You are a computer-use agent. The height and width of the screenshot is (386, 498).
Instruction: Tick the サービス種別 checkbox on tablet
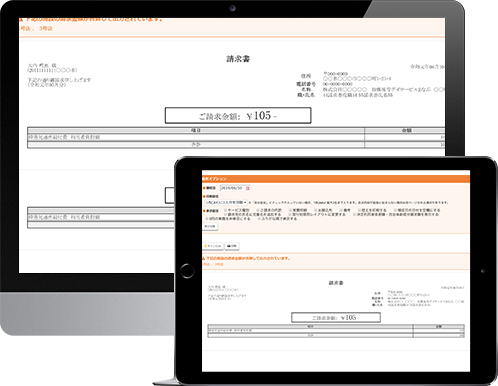tap(226, 210)
